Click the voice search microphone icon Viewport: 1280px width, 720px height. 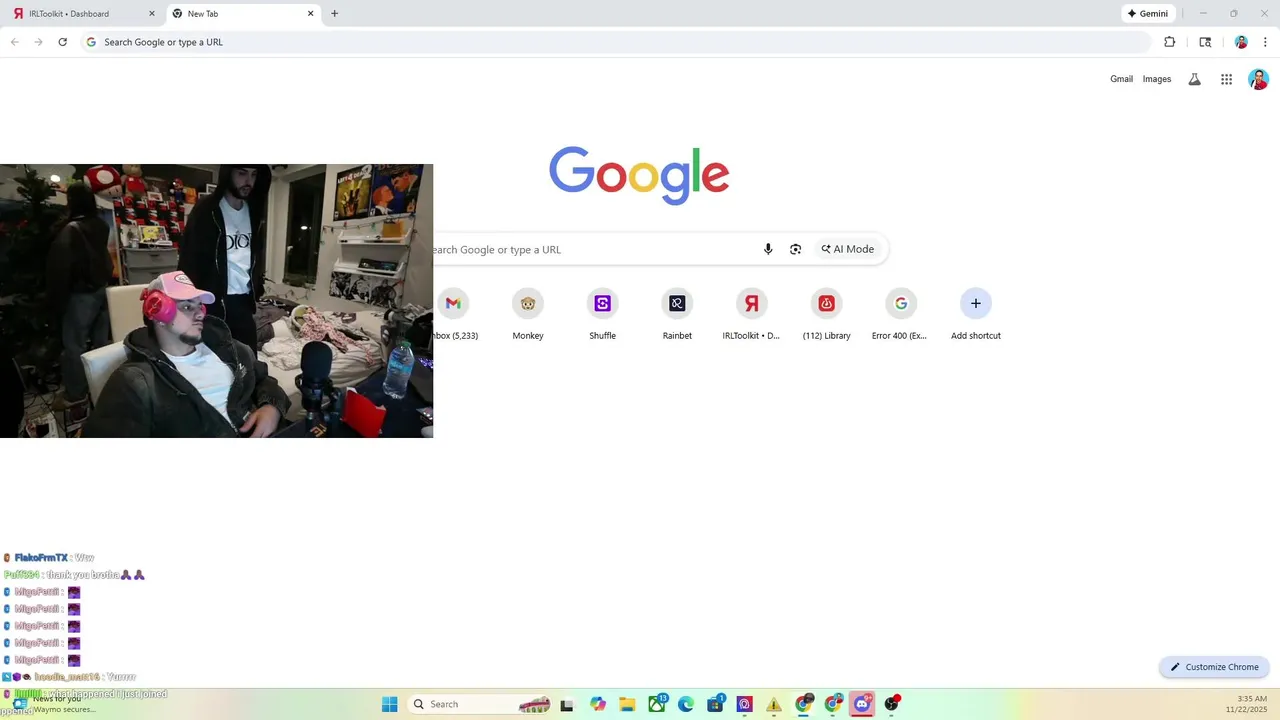click(x=768, y=249)
